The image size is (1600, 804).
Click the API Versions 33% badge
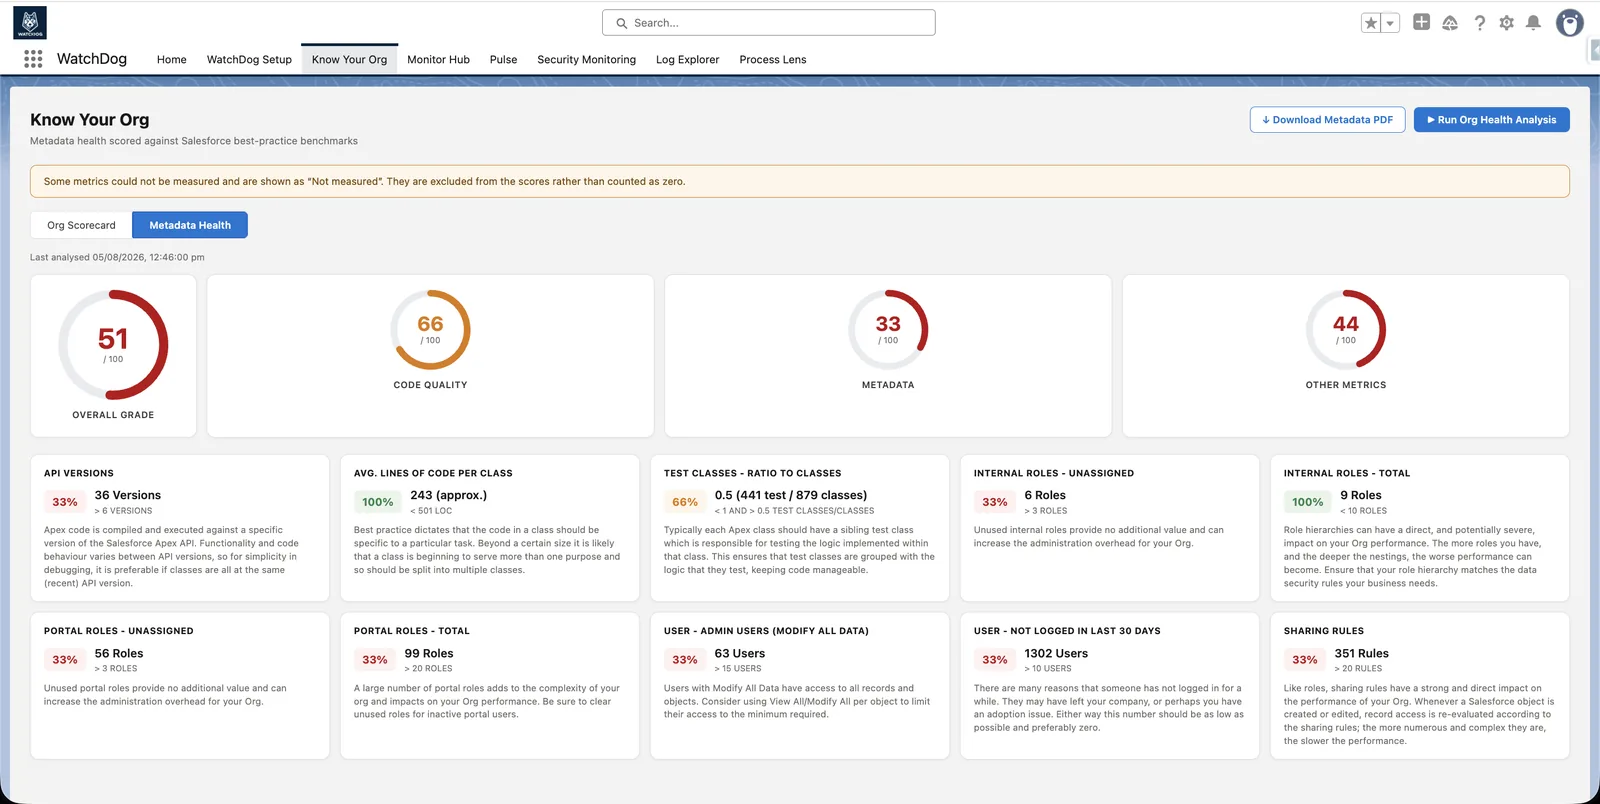pyautogui.click(x=65, y=502)
